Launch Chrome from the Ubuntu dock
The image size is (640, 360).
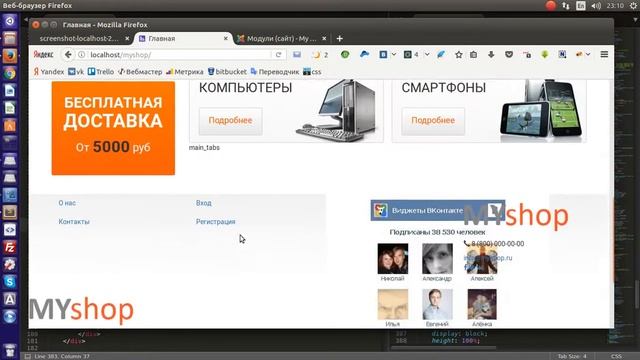pos(10,73)
